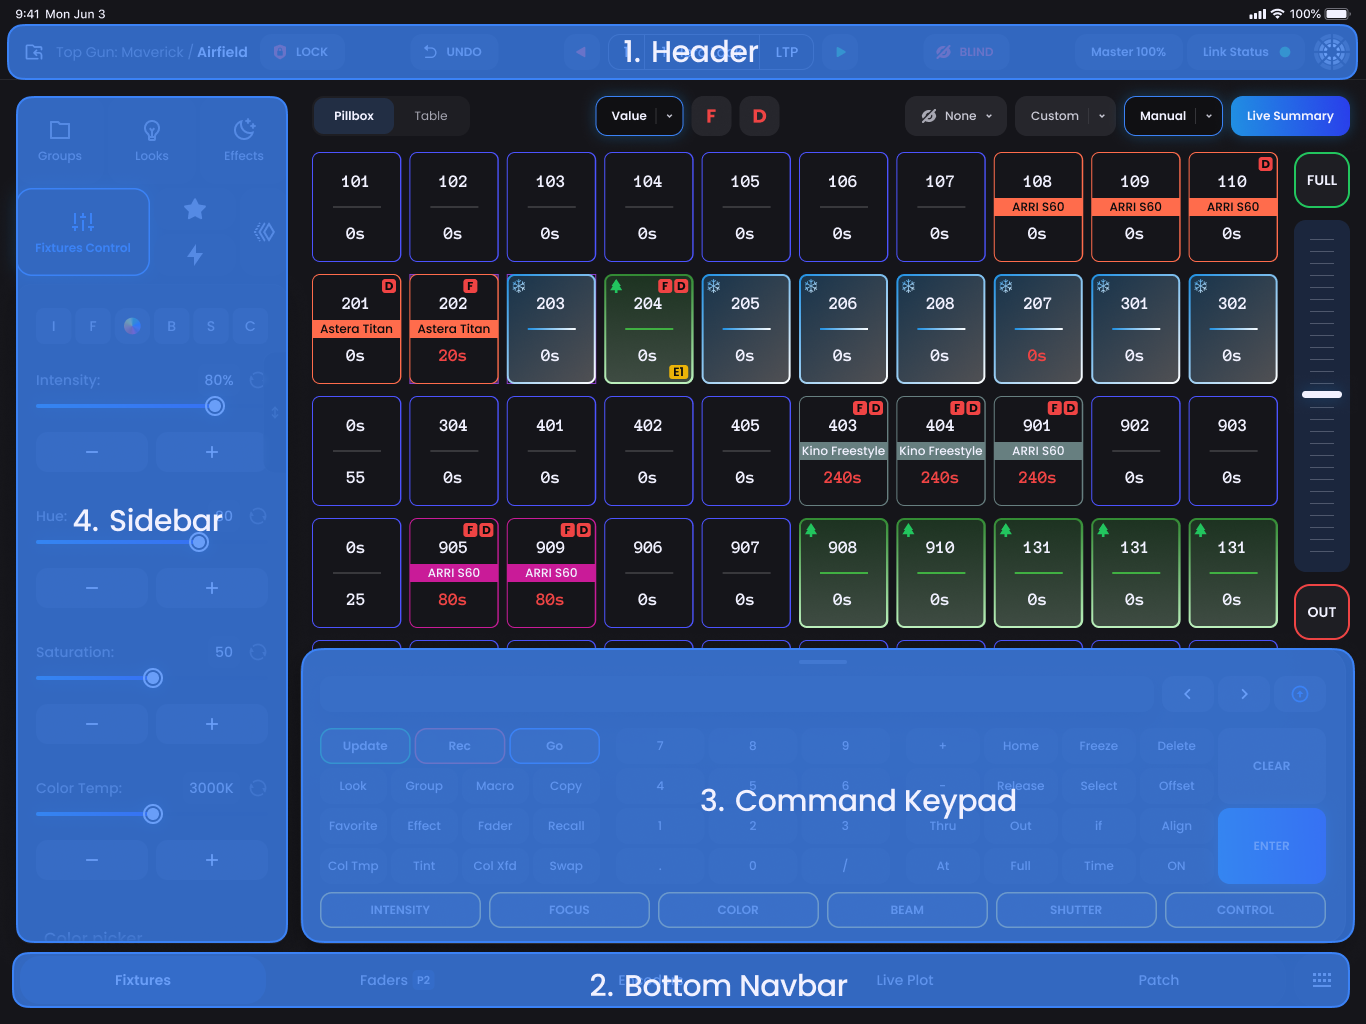
Task: Select fixture tile 204
Action: [x=648, y=329]
